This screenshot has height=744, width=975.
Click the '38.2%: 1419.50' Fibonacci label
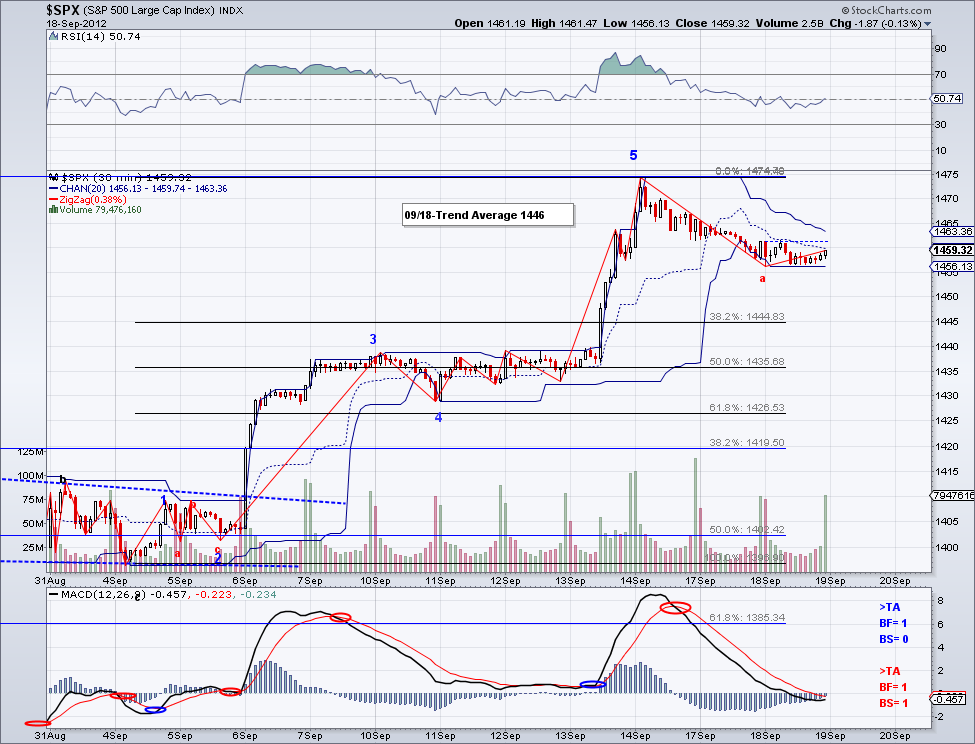(x=747, y=443)
